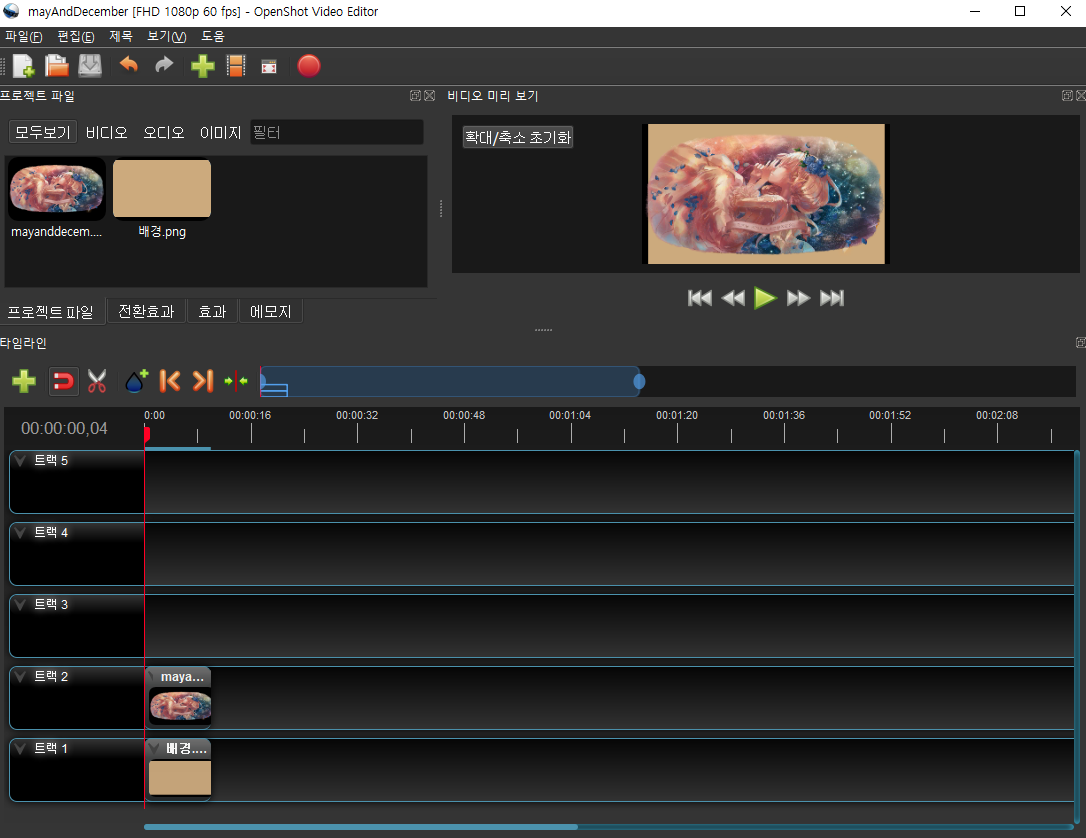Image resolution: width=1086 pixels, height=838 pixels.
Task: Expand 트랙 2 dropdown arrow
Action: click(x=21, y=677)
